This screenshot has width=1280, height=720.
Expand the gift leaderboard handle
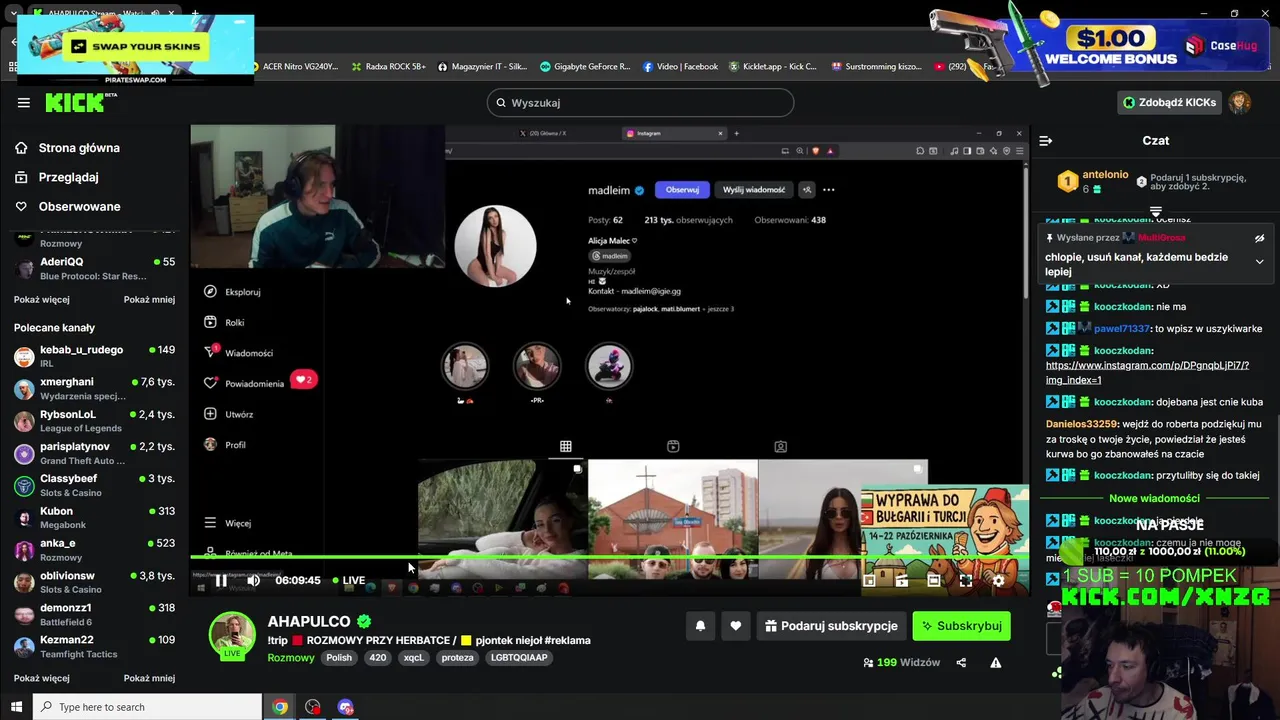pos(1156,211)
